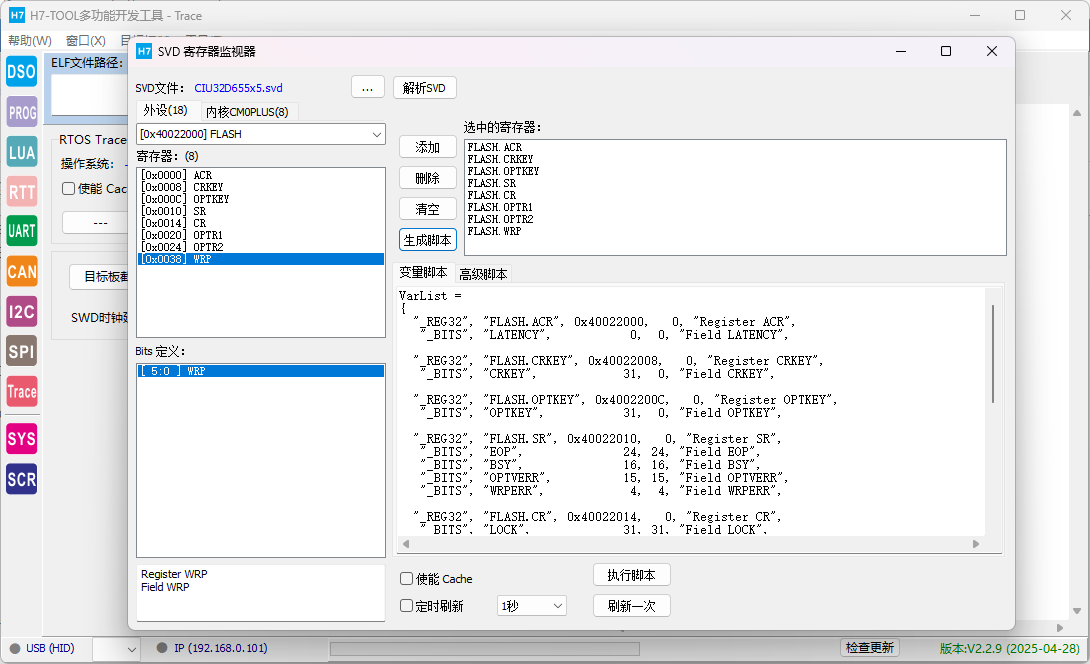Click main window scrollbar down arrow
The height and width of the screenshot is (664, 1090).
[1077, 611]
